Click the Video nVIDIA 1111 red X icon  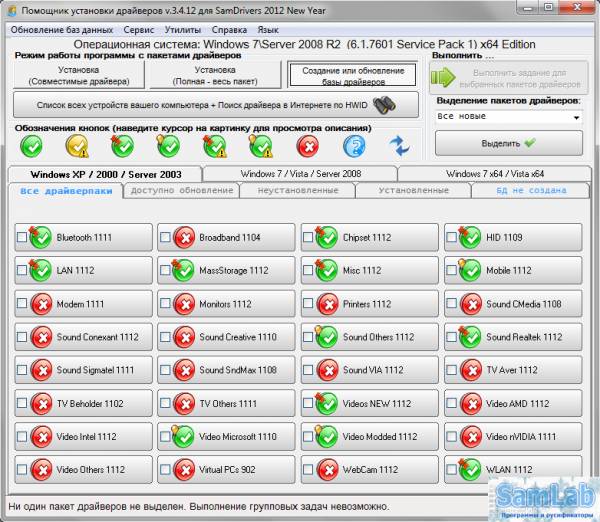(x=471, y=437)
